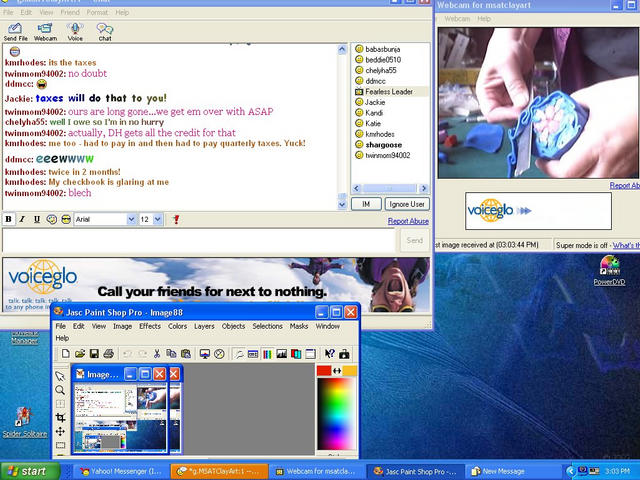Viewport: 640px width, 480px height.
Task: Open the Masks menu
Action: point(299,326)
